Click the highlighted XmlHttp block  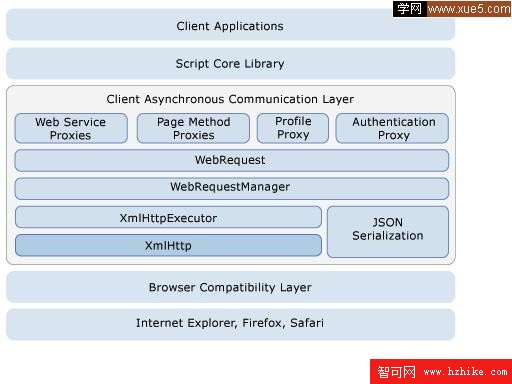[168, 245]
